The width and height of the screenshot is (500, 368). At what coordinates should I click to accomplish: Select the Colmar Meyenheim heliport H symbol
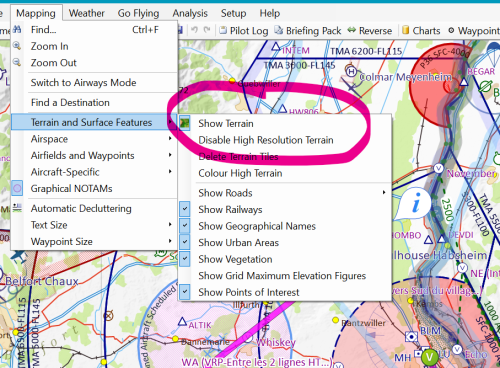pyautogui.click(x=351, y=71)
